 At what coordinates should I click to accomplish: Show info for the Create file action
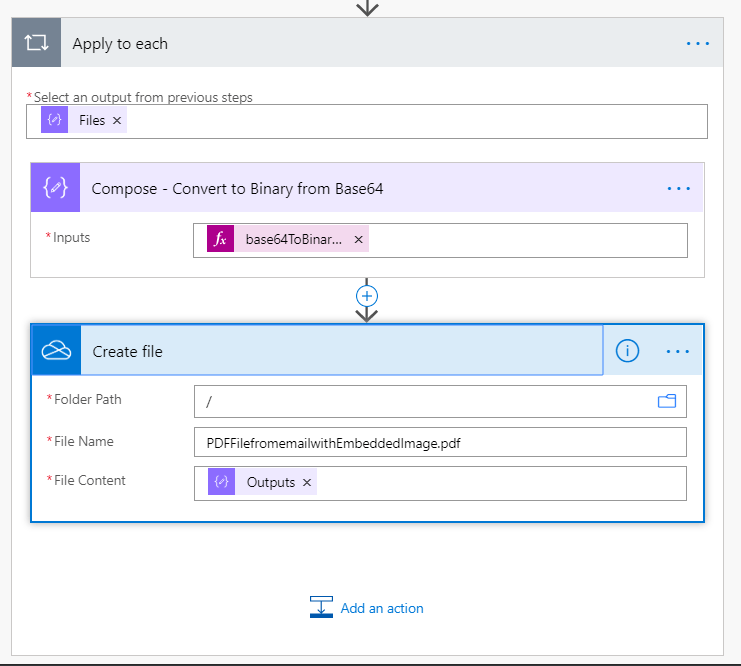[627, 351]
